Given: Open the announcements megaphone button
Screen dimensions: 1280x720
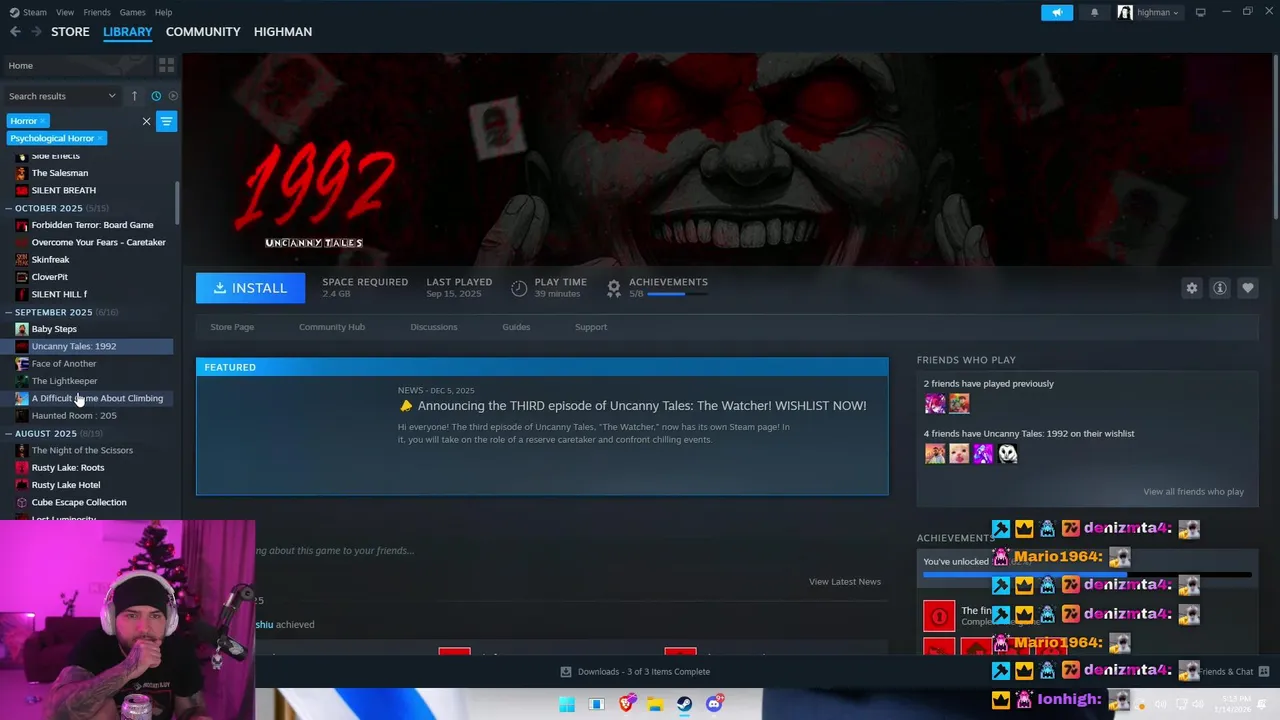Looking at the screenshot, I should 1057,12.
